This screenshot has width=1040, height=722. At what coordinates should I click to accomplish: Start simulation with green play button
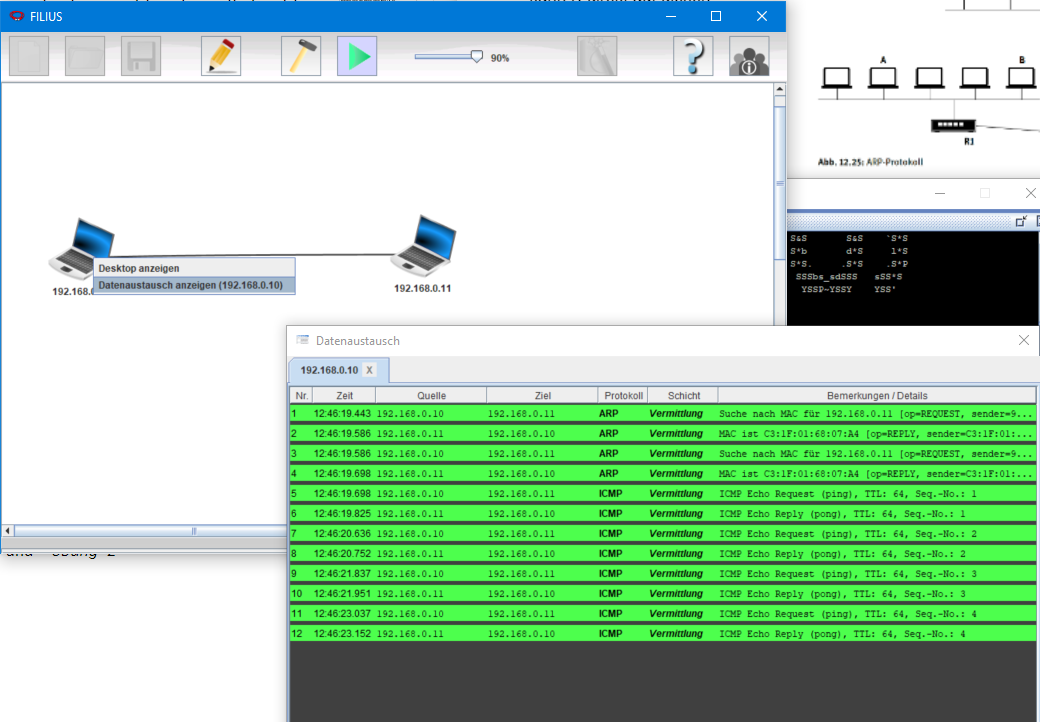357,56
